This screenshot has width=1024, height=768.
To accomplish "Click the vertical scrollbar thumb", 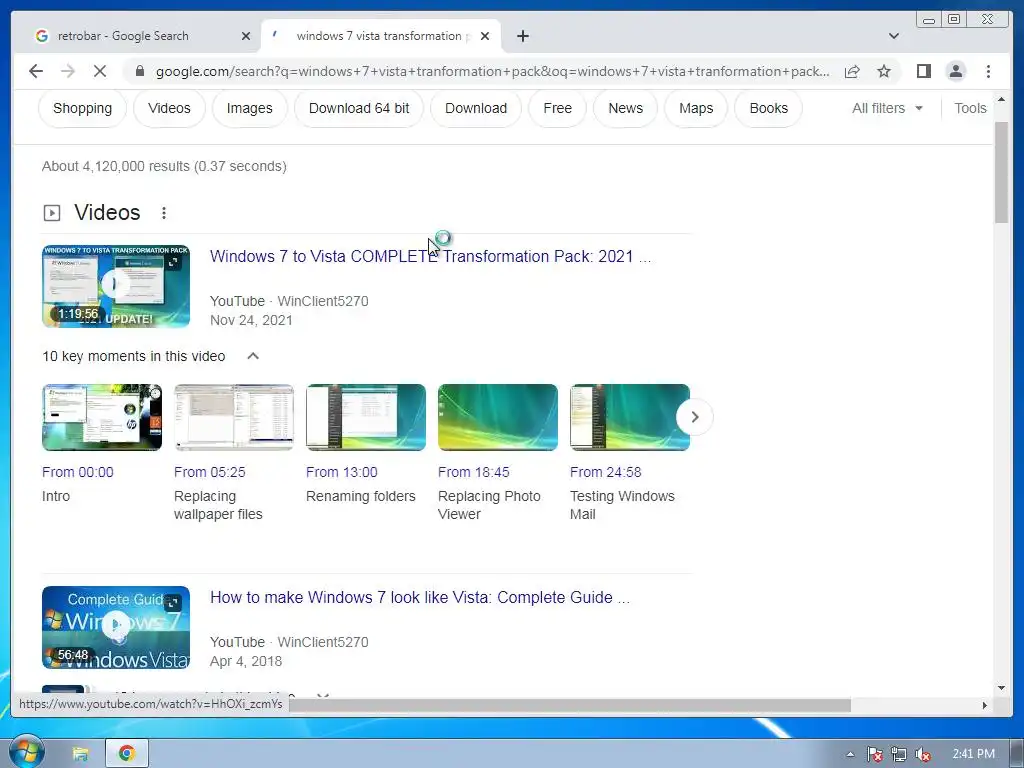I will tap(1001, 172).
